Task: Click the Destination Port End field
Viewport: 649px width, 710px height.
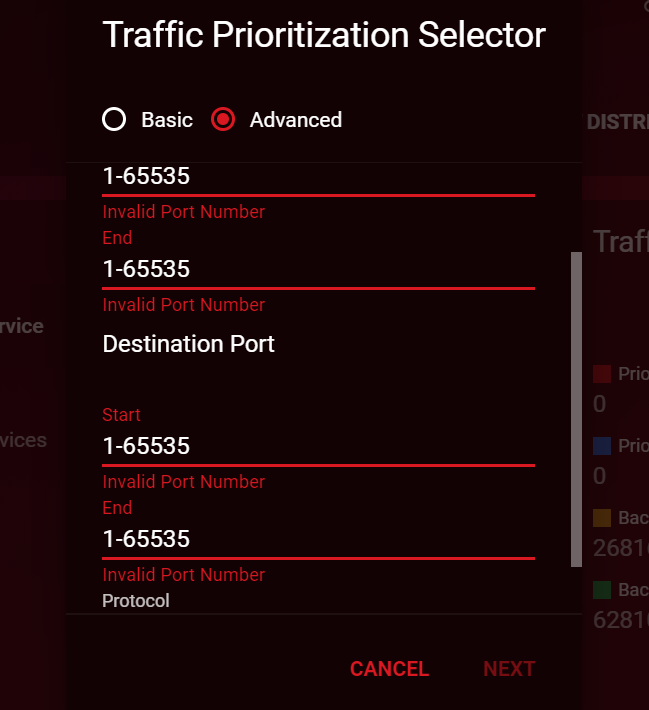Action: point(318,540)
